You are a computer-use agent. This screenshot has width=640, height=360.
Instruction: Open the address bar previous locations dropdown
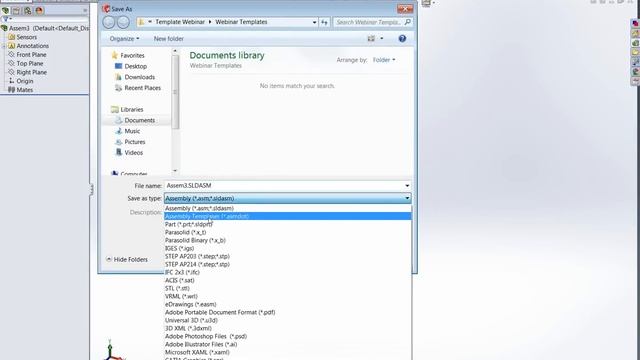pyautogui.click(x=314, y=22)
